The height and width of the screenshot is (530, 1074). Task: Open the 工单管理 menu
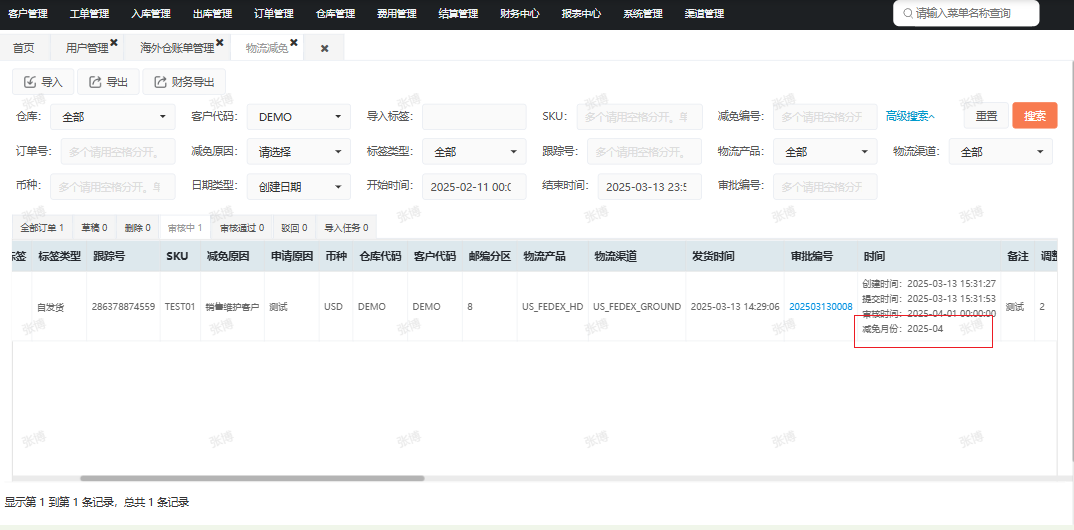[90, 14]
